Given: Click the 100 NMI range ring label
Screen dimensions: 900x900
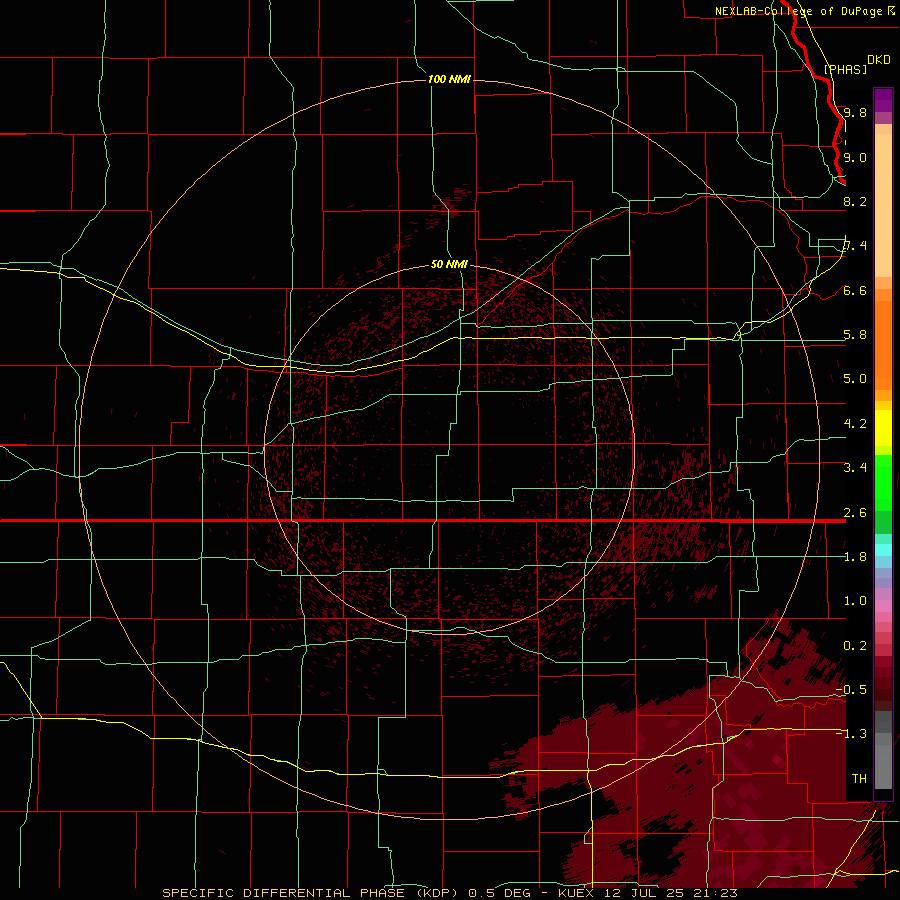Looking at the screenshot, I should click(x=449, y=79).
